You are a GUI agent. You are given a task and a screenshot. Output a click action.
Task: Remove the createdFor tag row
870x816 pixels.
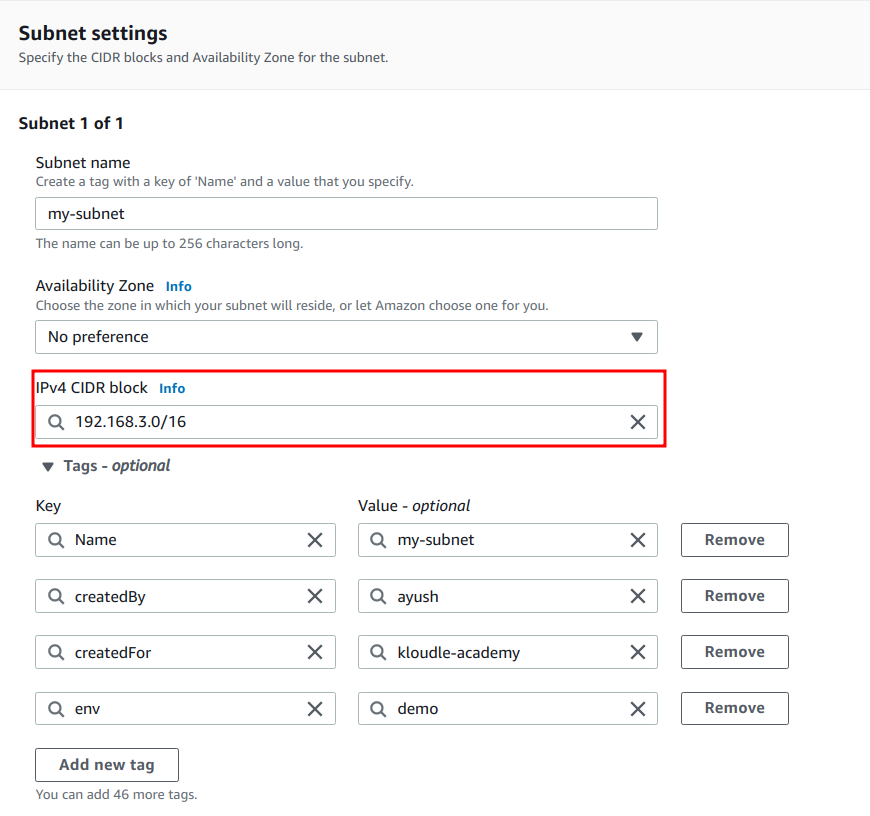pos(735,652)
